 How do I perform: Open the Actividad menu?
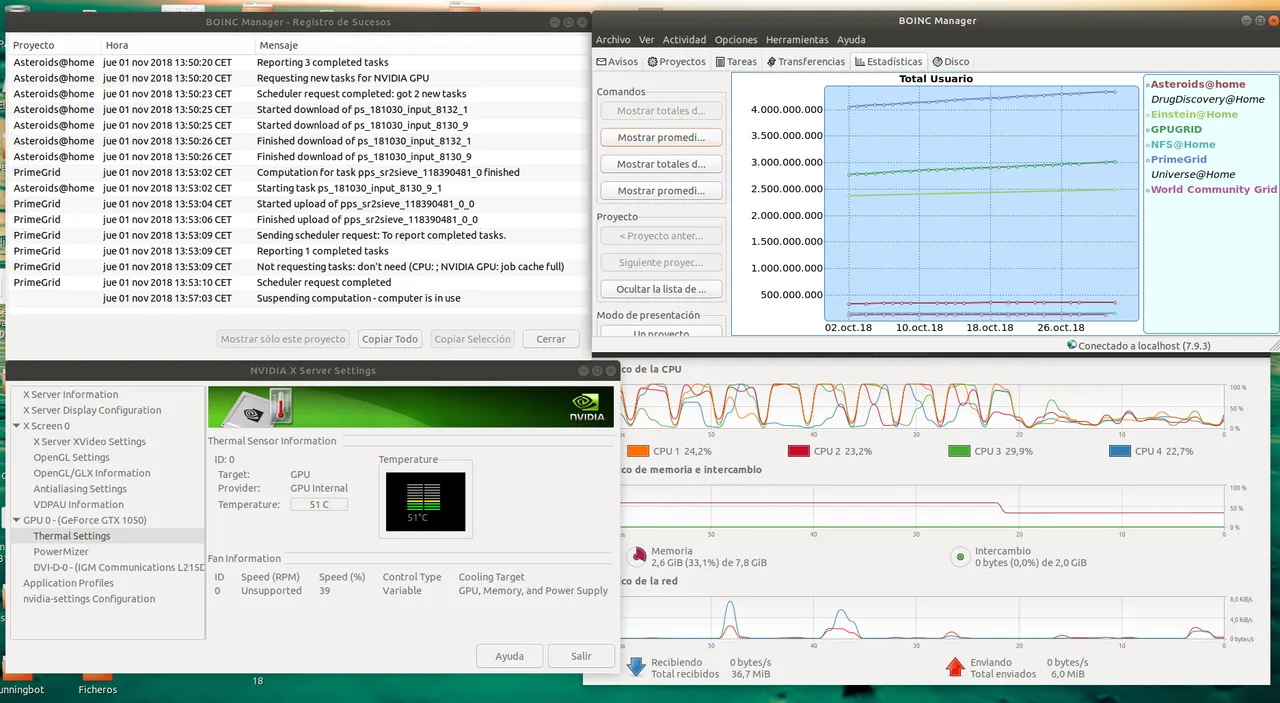coord(684,40)
